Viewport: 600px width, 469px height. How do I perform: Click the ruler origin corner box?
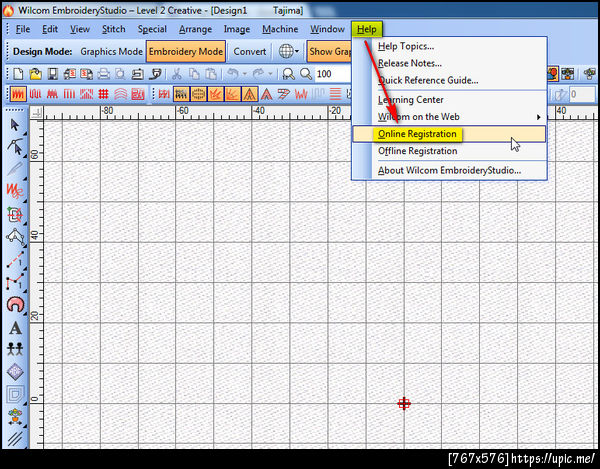(37, 113)
